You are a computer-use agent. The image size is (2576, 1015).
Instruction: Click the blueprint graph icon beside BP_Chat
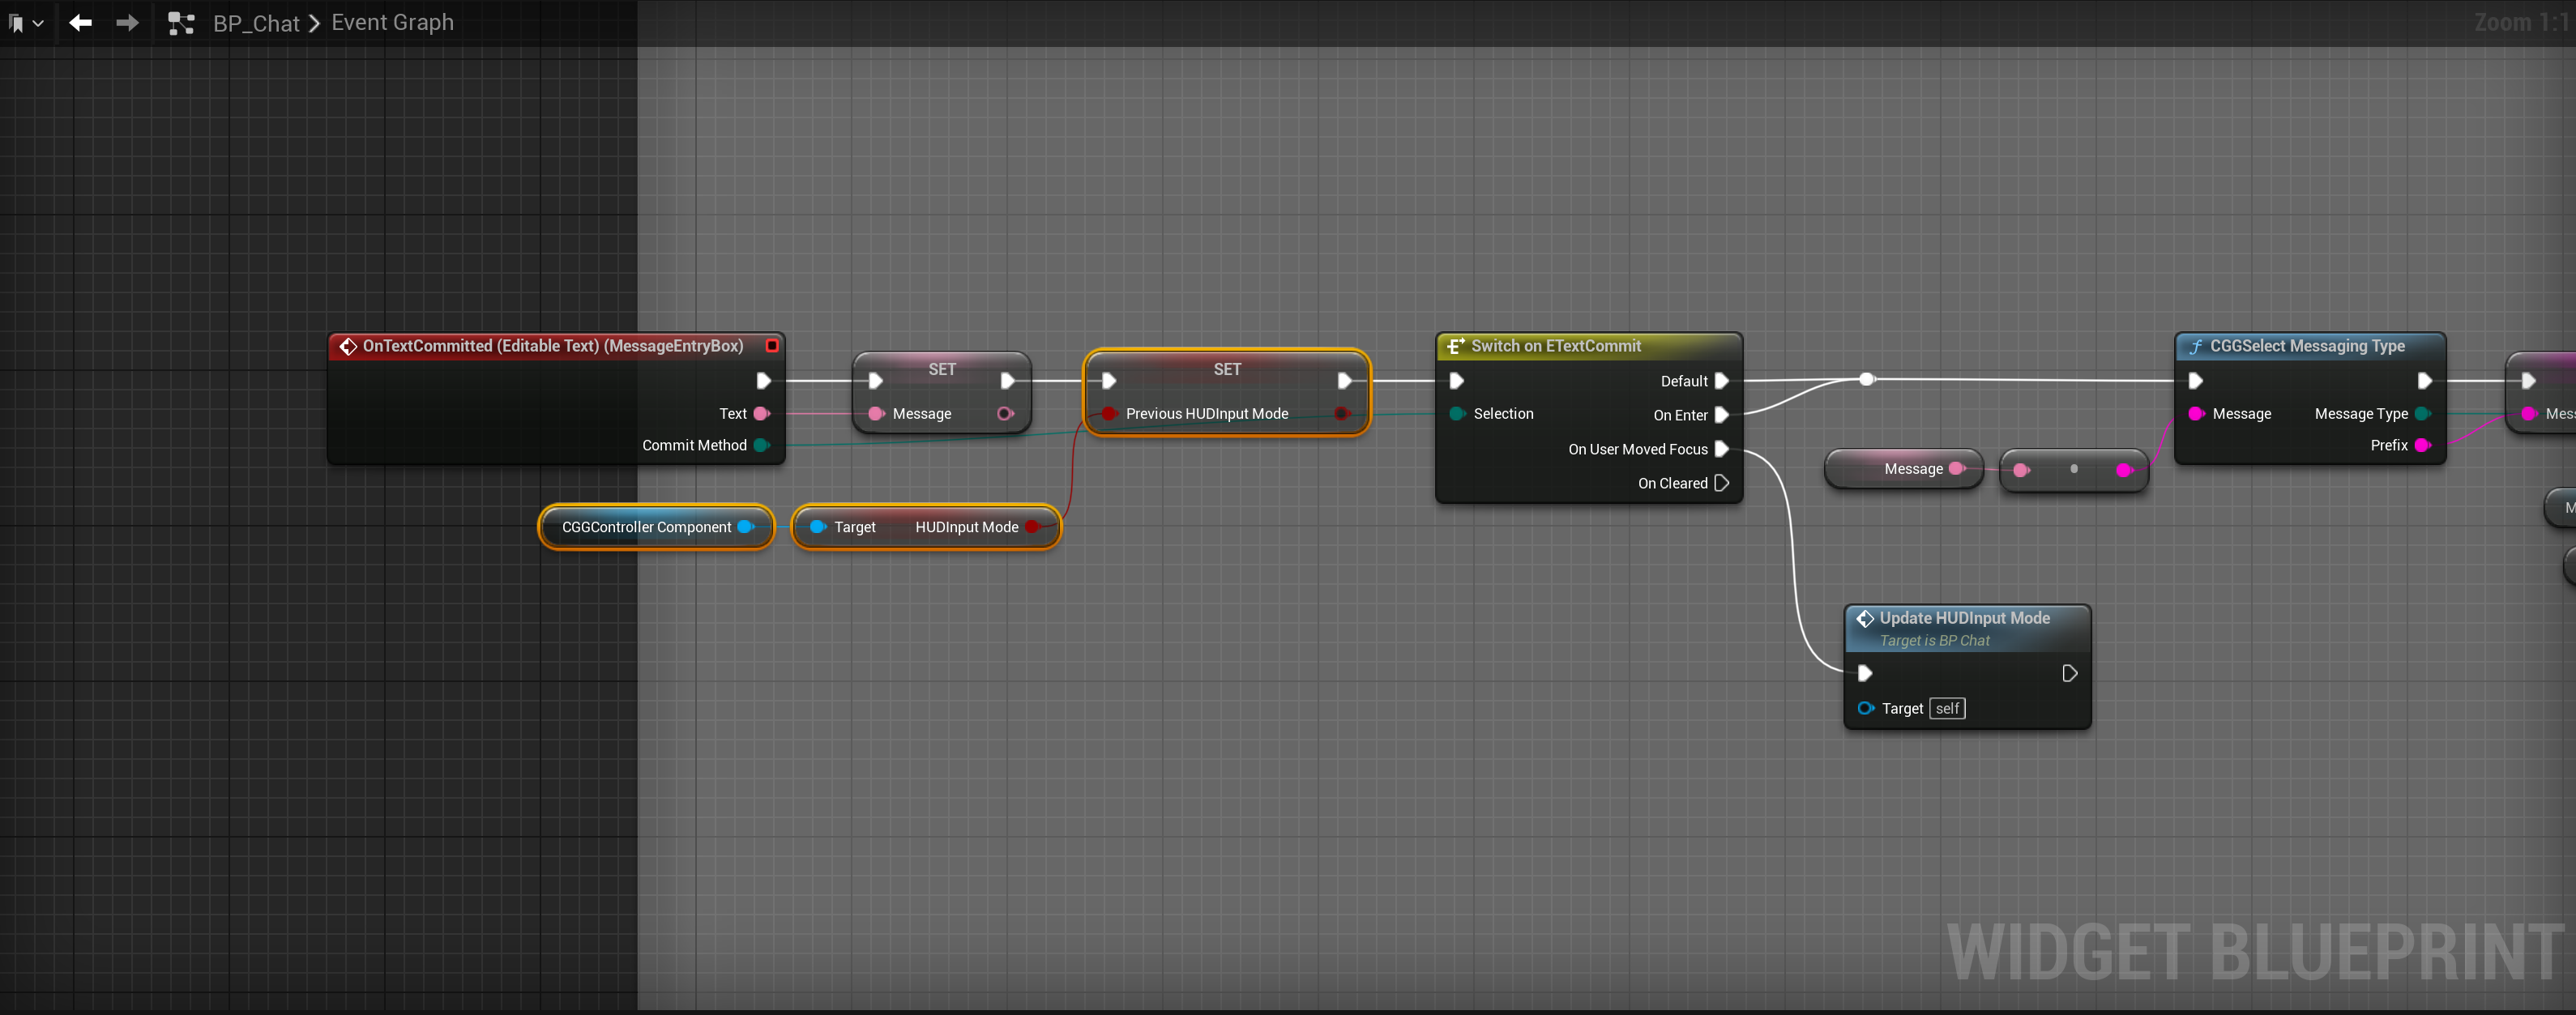tap(181, 23)
